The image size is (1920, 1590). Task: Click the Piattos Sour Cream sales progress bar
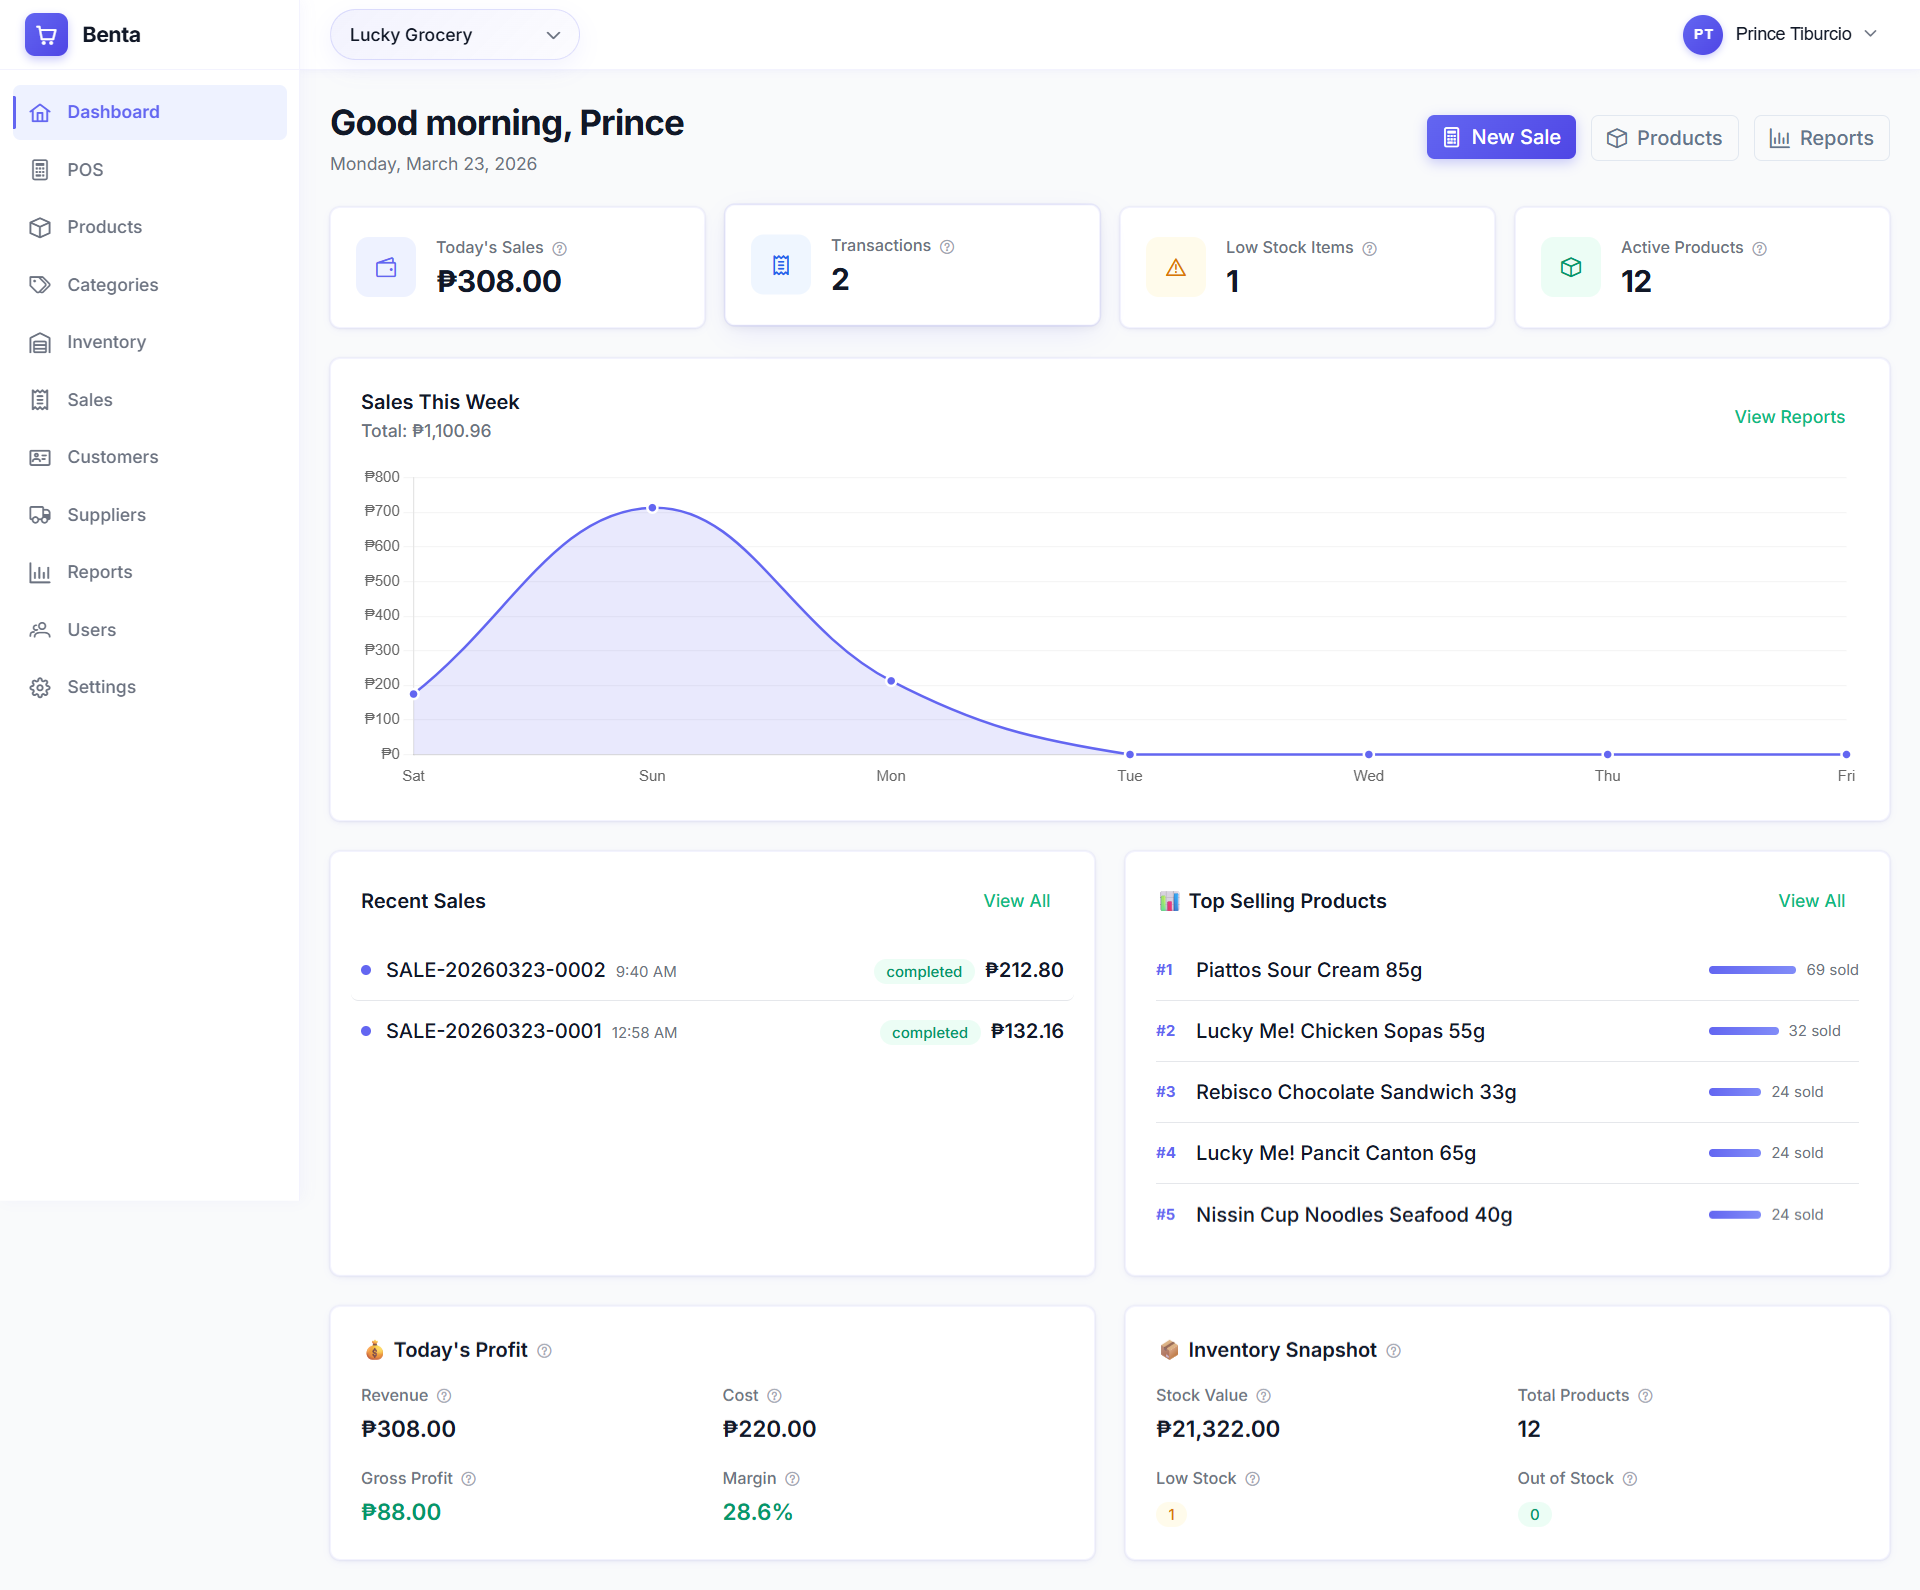pos(1751,969)
